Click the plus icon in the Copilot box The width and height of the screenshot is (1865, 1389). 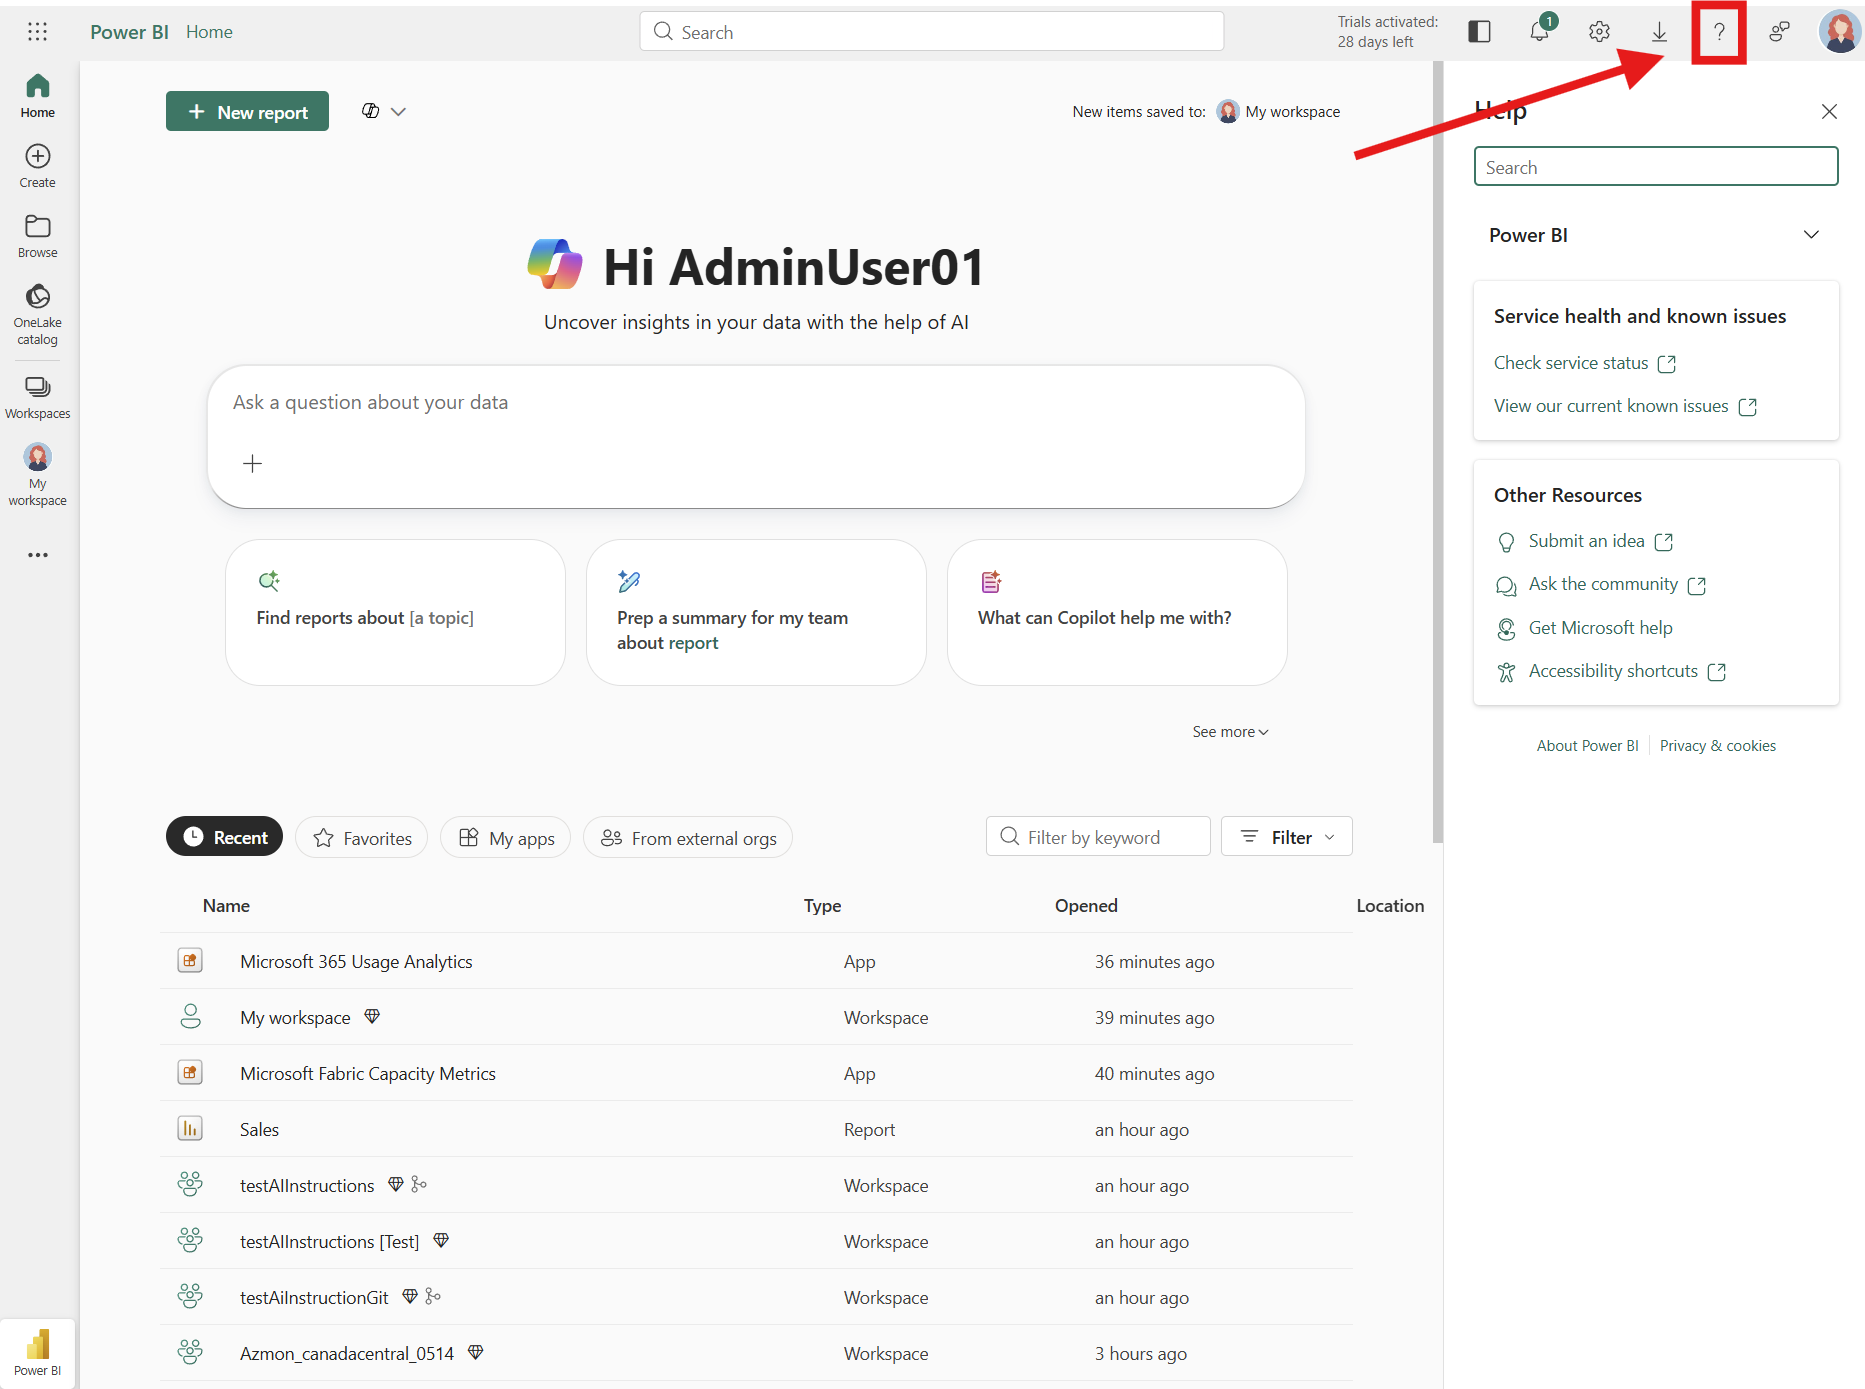[x=253, y=464]
